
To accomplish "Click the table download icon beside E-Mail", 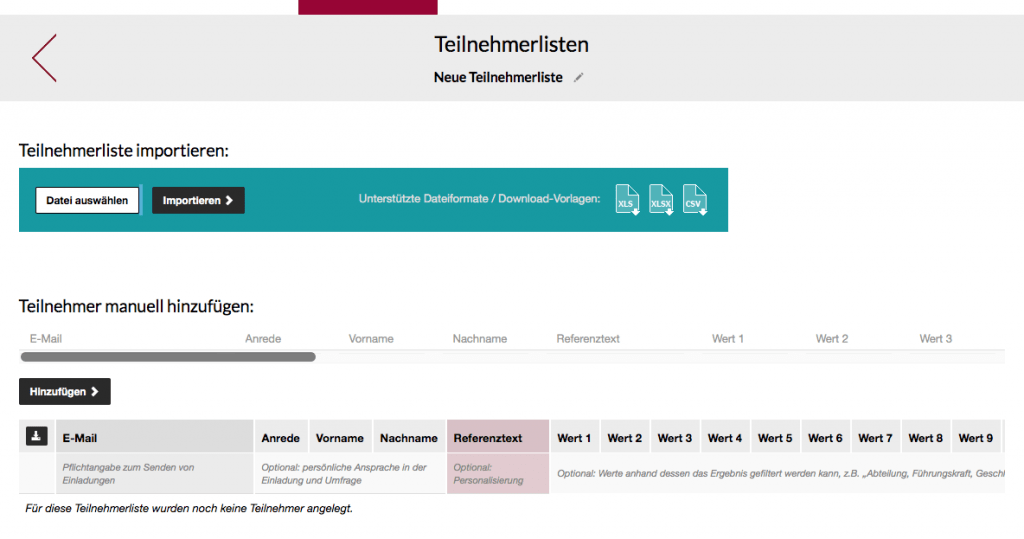I will [x=37, y=436].
